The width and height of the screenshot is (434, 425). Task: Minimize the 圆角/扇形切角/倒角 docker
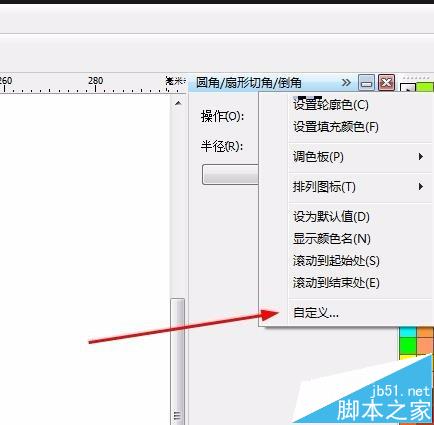pyautogui.click(x=366, y=82)
